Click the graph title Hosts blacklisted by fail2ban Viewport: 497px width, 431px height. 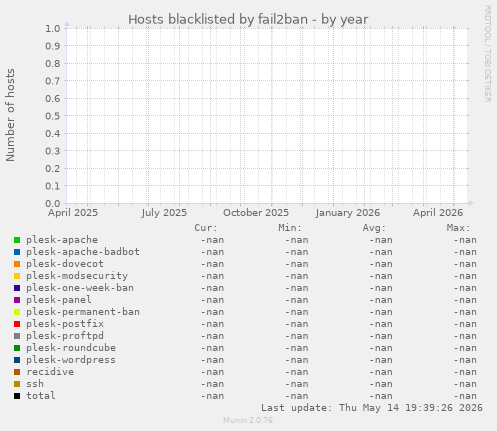pyautogui.click(x=248, y=19)
